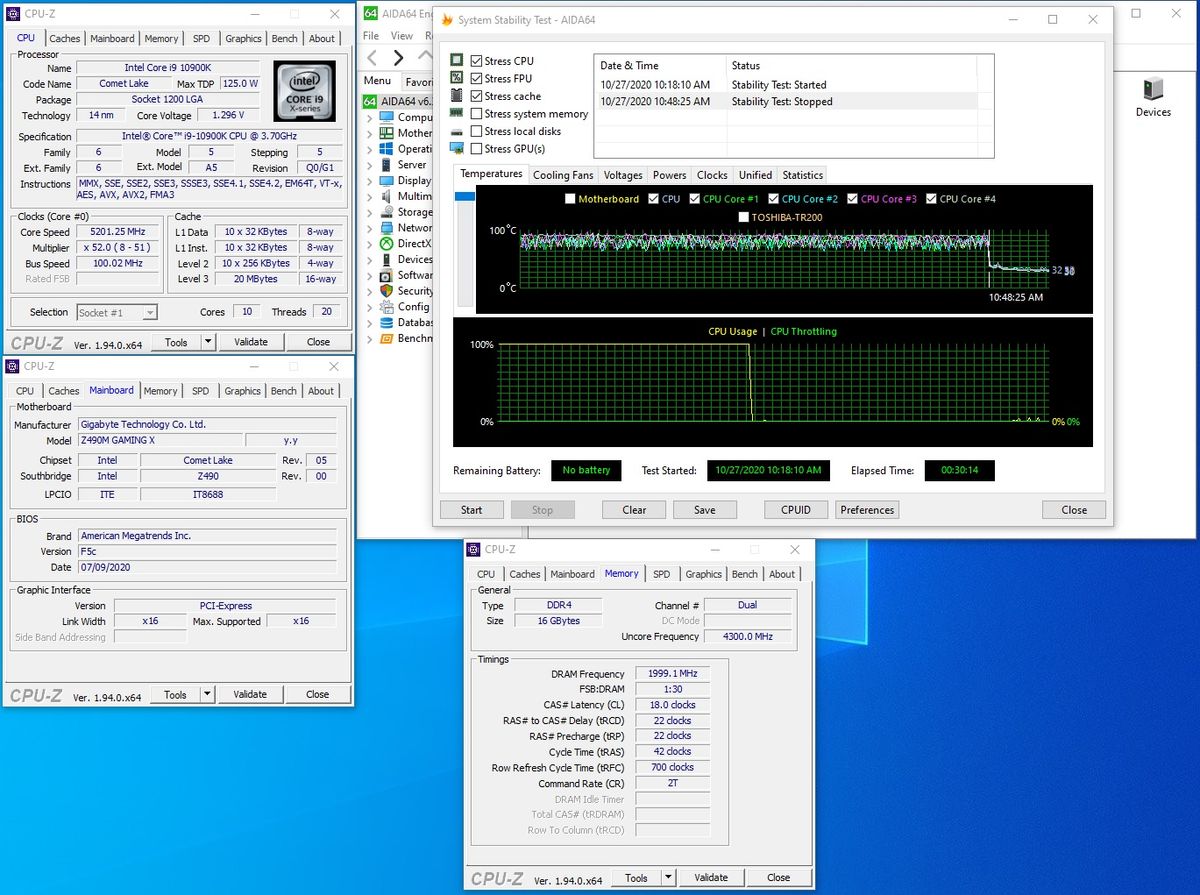The height and width of the screenshot is (895, 1200).
Task: Enable the Stress system memory checkbox
Action: click(x=476, y=114)
